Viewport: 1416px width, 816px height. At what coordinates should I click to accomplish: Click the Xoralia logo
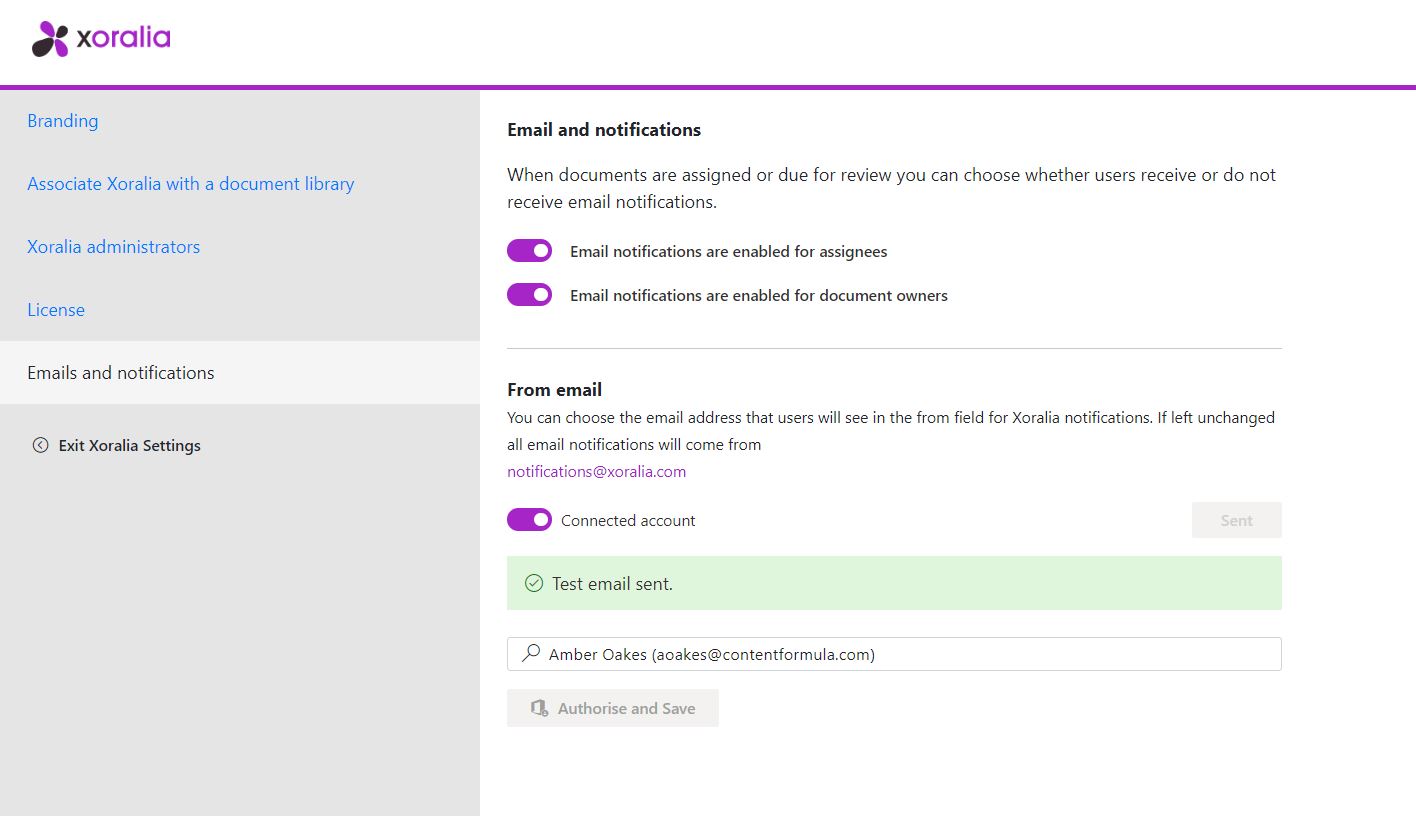(x=101, y=39)
